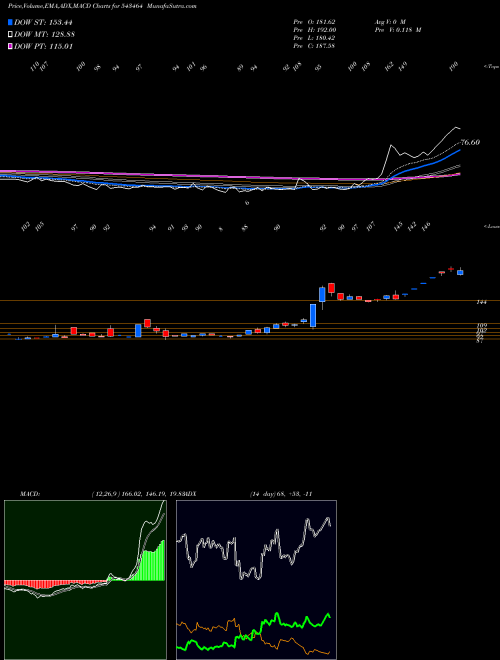Click the orange 144 horizontal support line
The height and width of the screenshot is (660, 500).
[250, 301]
